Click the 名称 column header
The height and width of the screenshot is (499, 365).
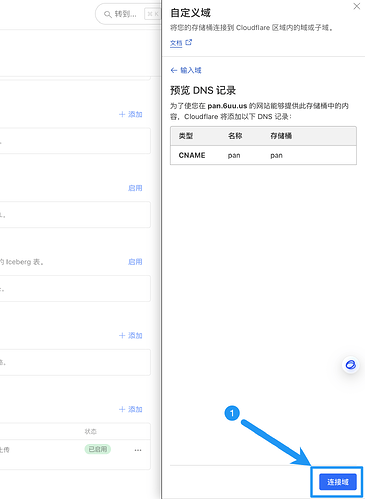tap(235, 136)
